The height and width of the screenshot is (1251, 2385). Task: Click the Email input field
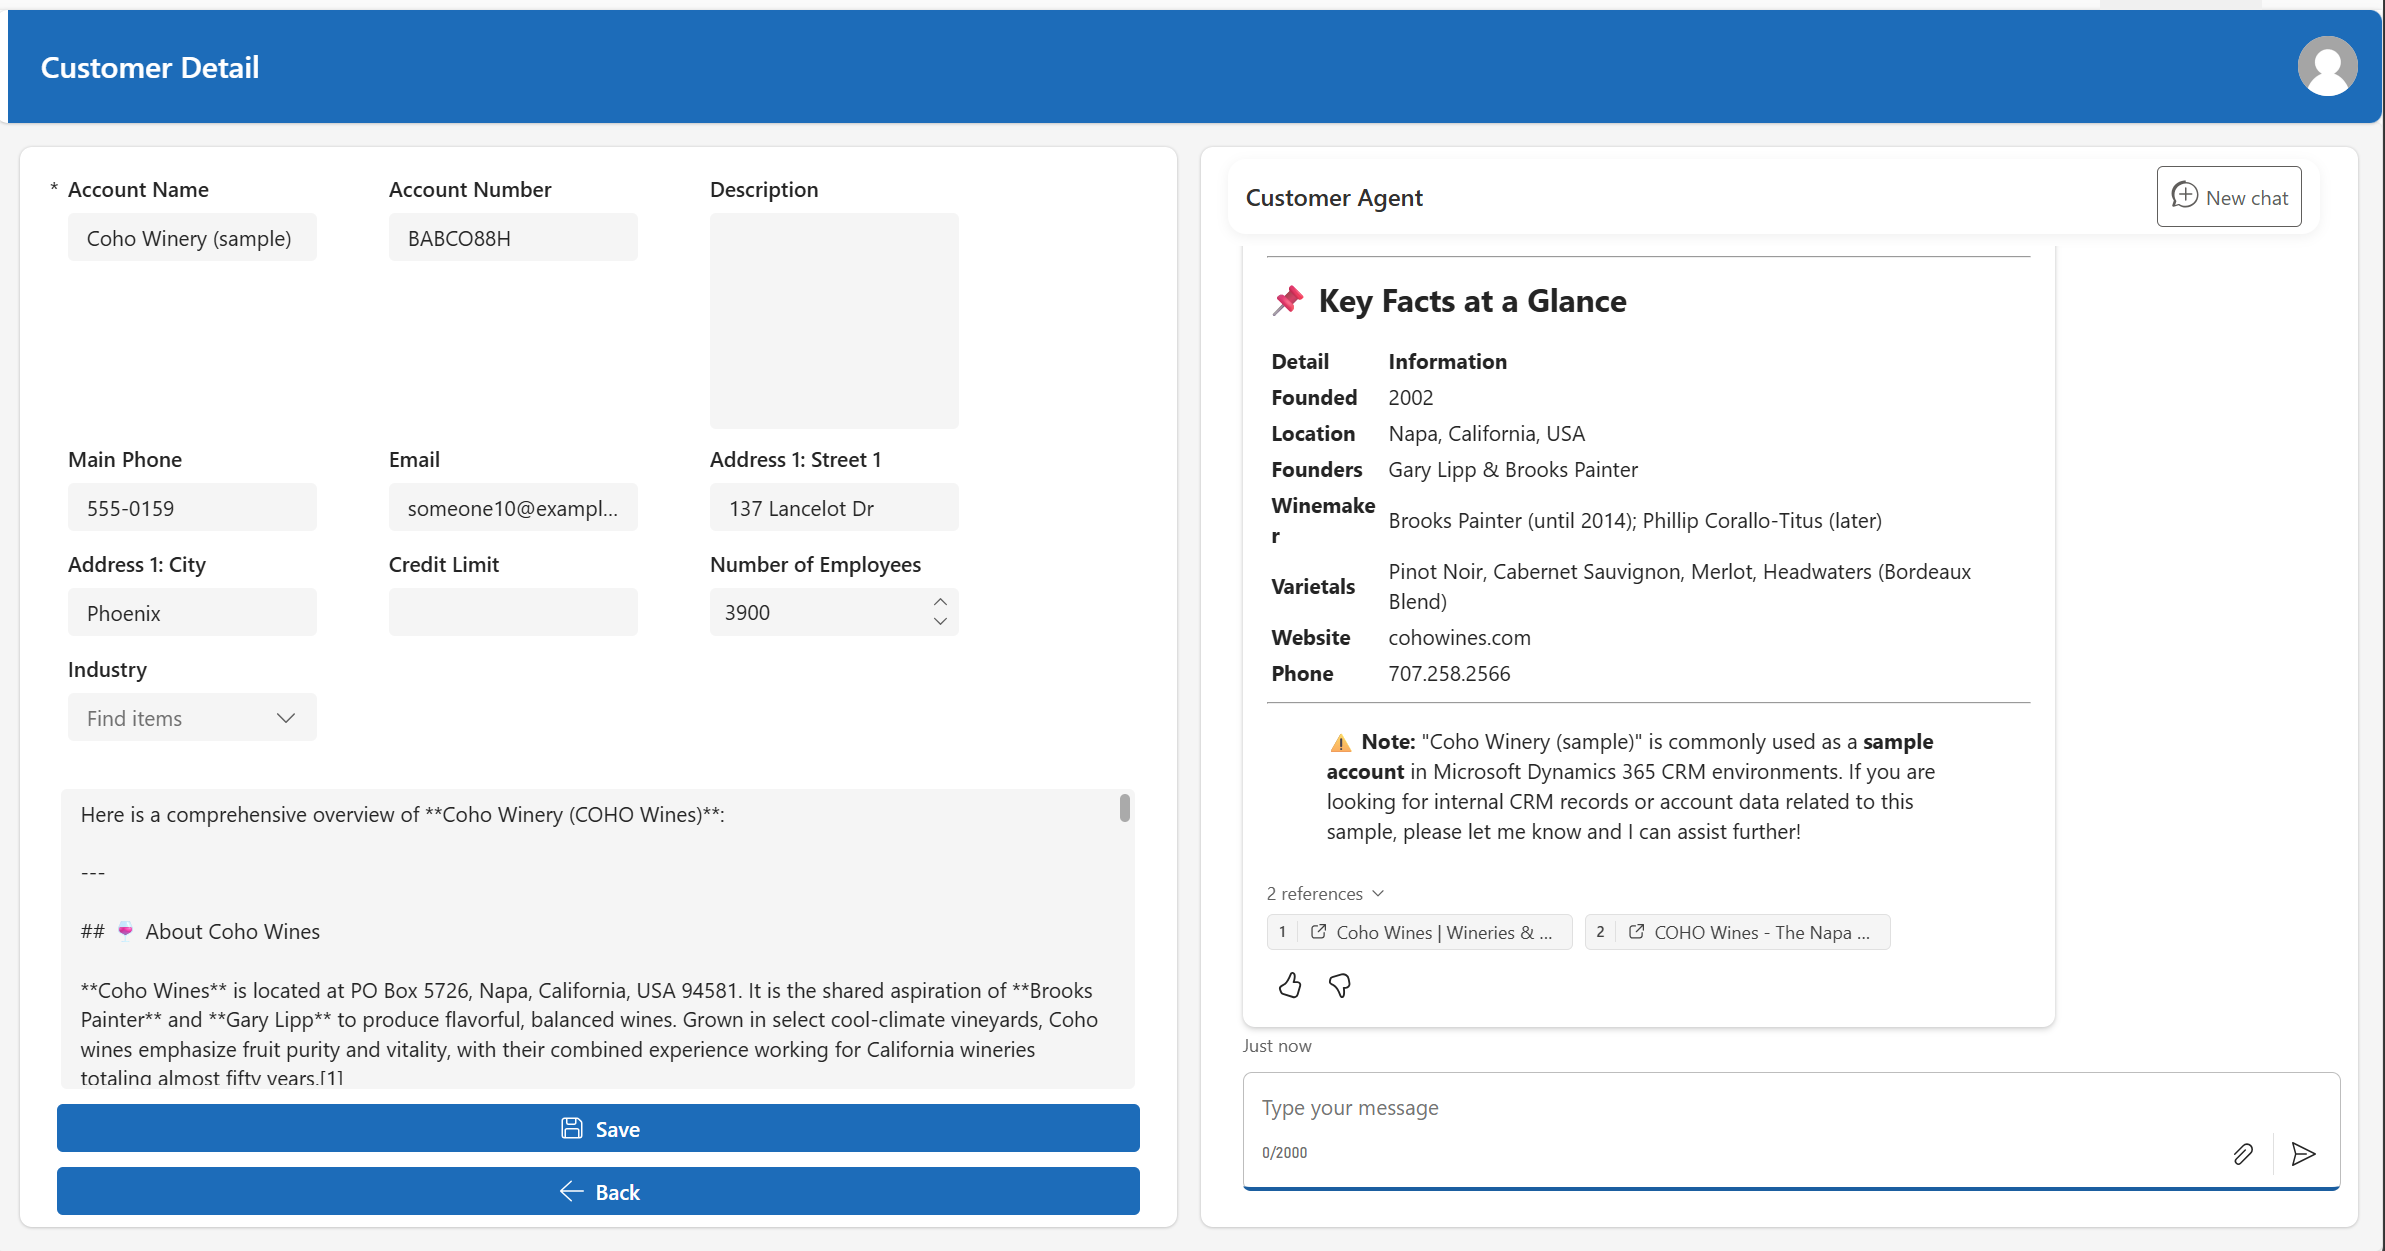513,508
